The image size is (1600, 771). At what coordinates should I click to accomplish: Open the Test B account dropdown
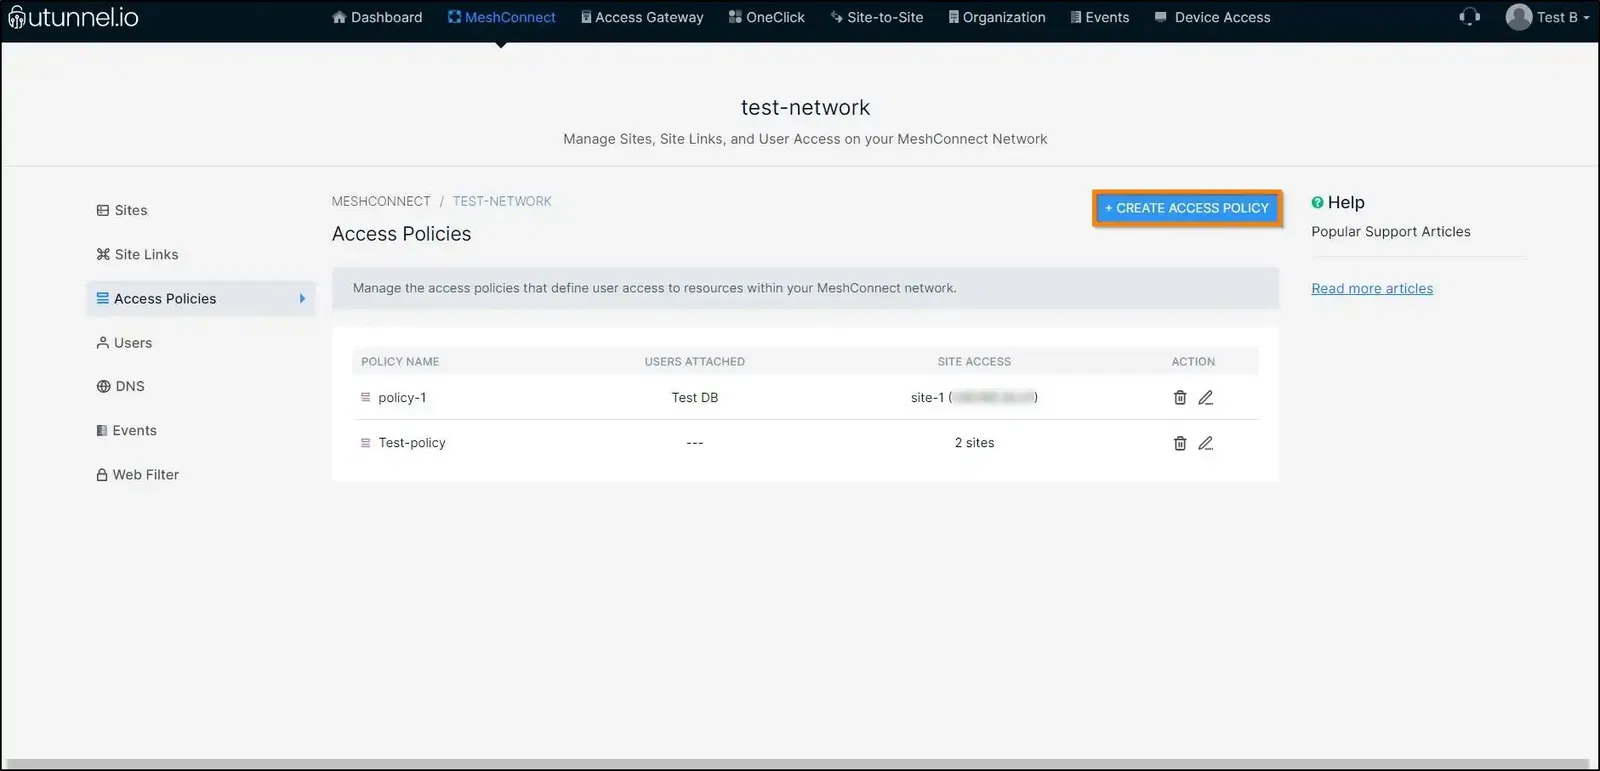click(x=1563, y=17)
